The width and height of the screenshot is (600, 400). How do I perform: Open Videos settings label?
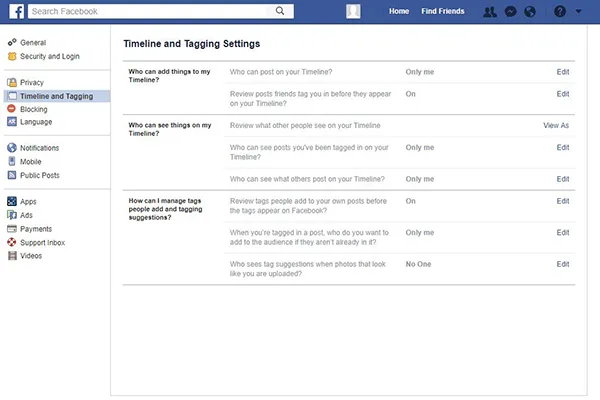click(x=31, y=256)
